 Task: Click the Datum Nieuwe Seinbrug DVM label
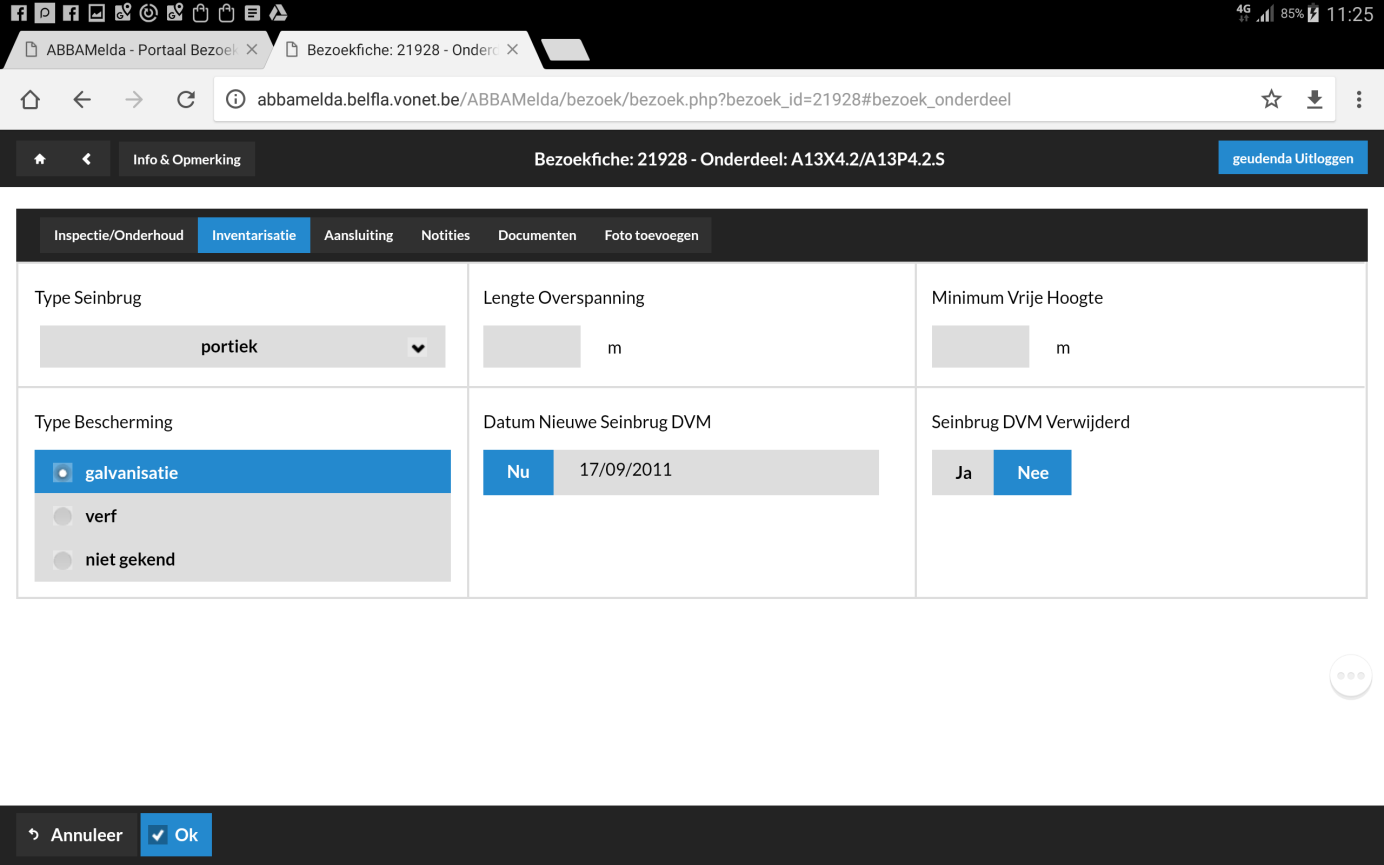click(597, 422)
